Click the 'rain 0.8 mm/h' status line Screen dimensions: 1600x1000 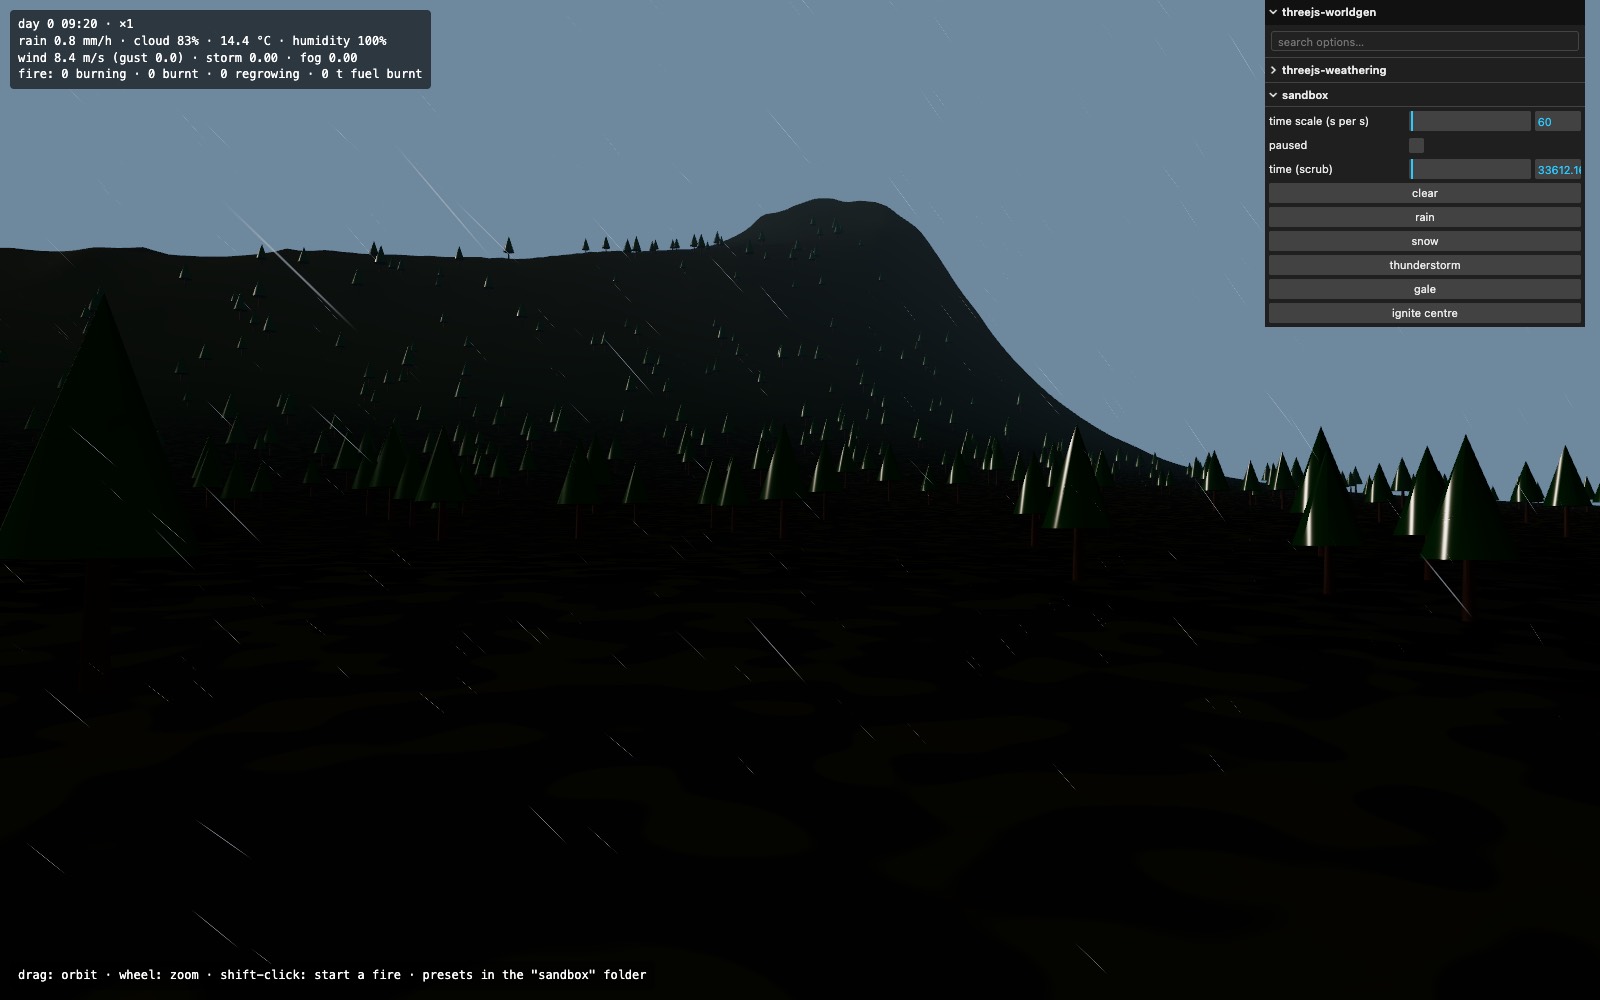point(202,41)
